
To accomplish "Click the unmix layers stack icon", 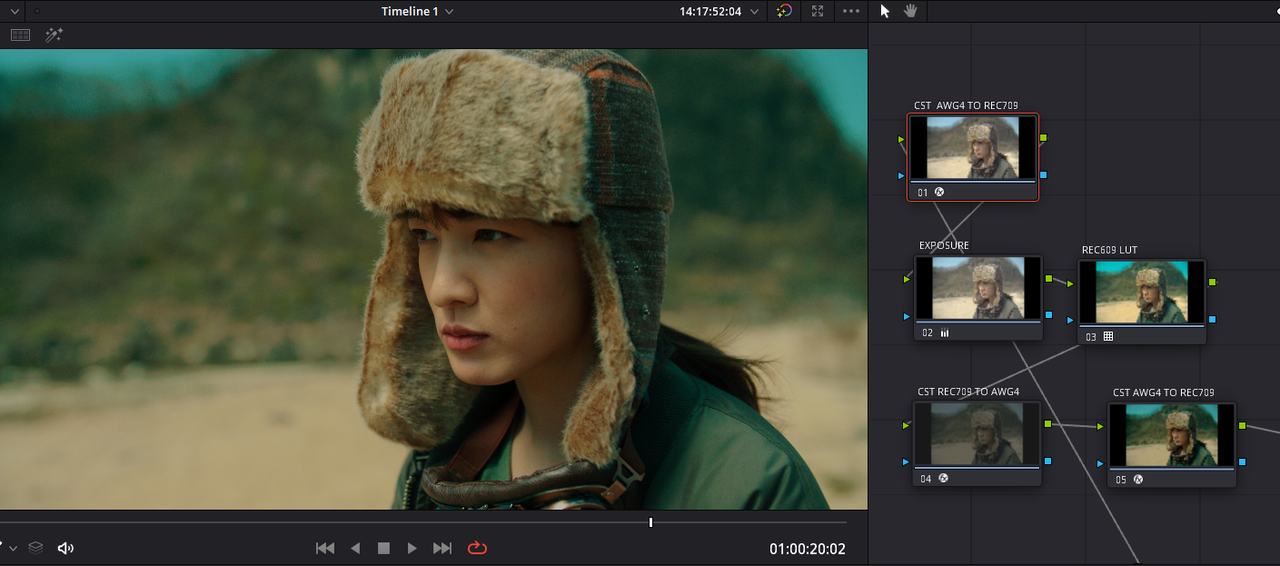I will coord(35,548).
